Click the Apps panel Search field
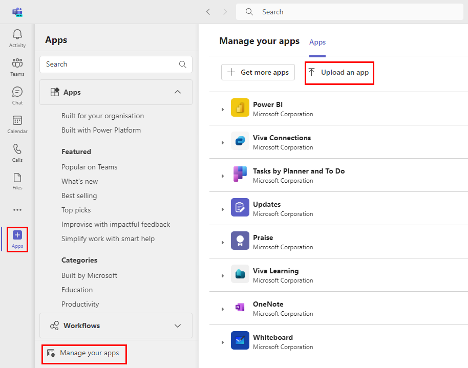Viewport: 468px width, 368px height. (x=116, y=64)
